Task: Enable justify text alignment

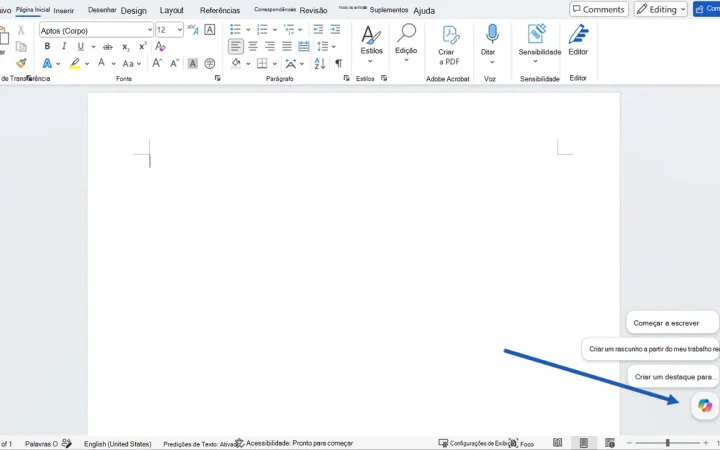Action: click(287, 46)
